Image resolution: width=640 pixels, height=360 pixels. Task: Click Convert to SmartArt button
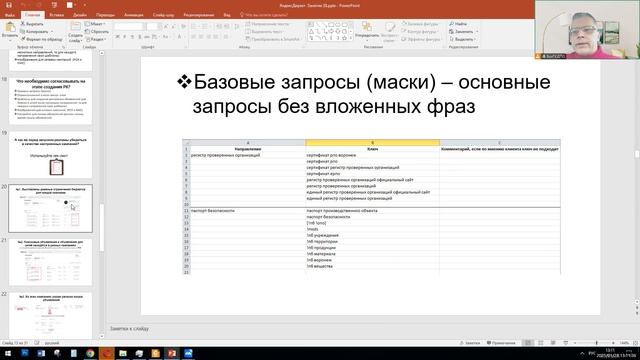coord(272,39)
